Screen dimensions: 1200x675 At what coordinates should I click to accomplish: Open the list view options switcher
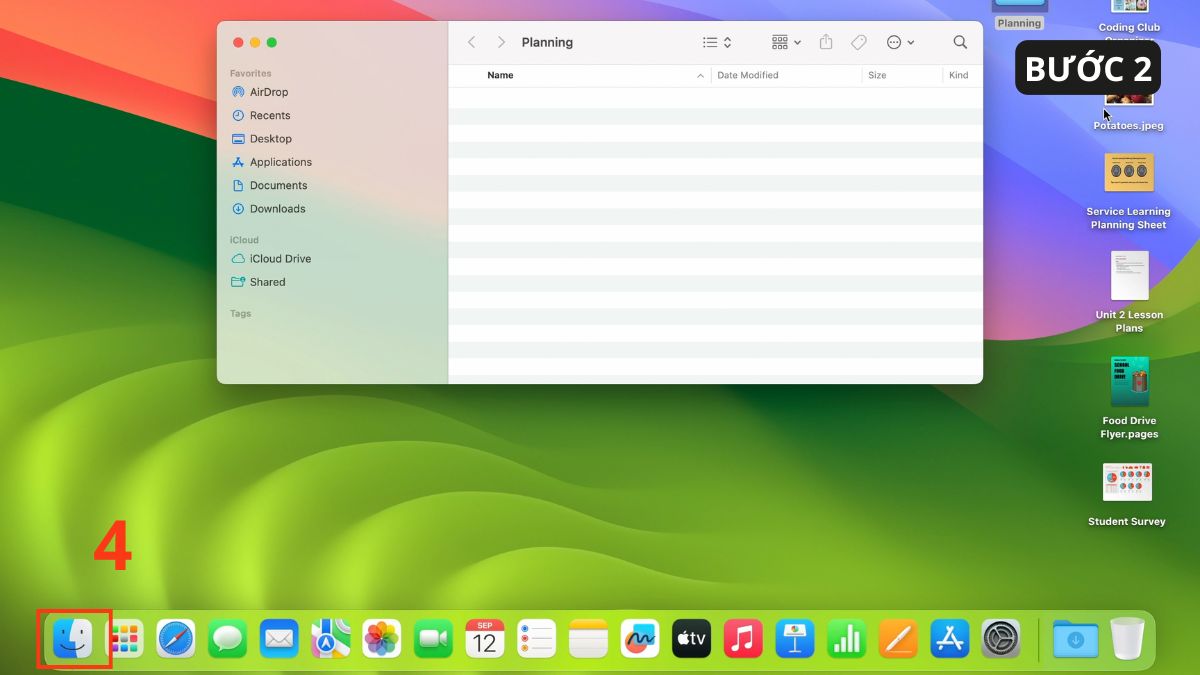[x=717, y=42]
